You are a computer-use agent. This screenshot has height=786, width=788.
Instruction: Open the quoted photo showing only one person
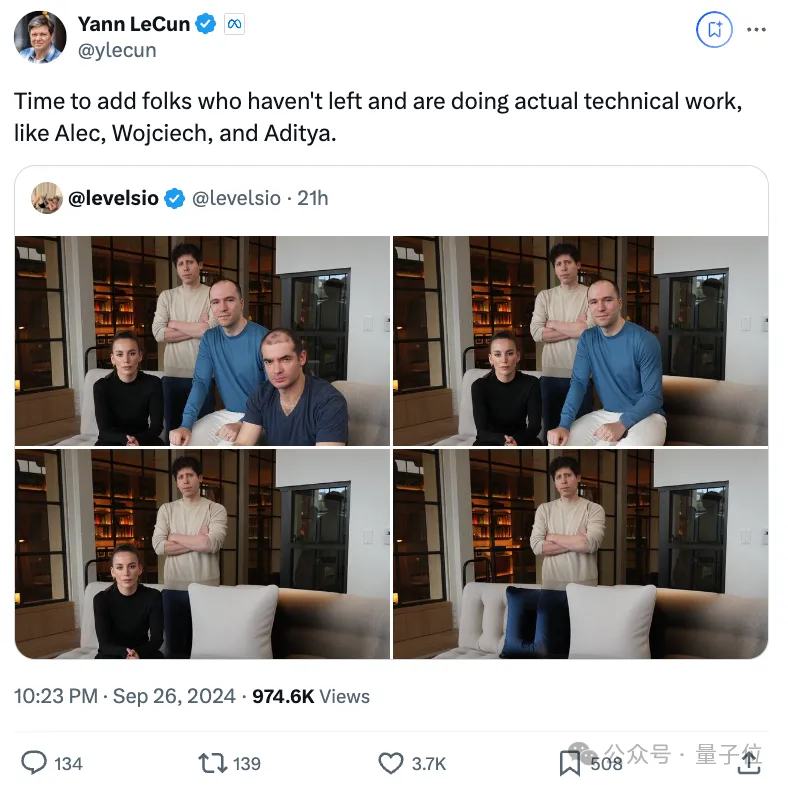point(580,554)
